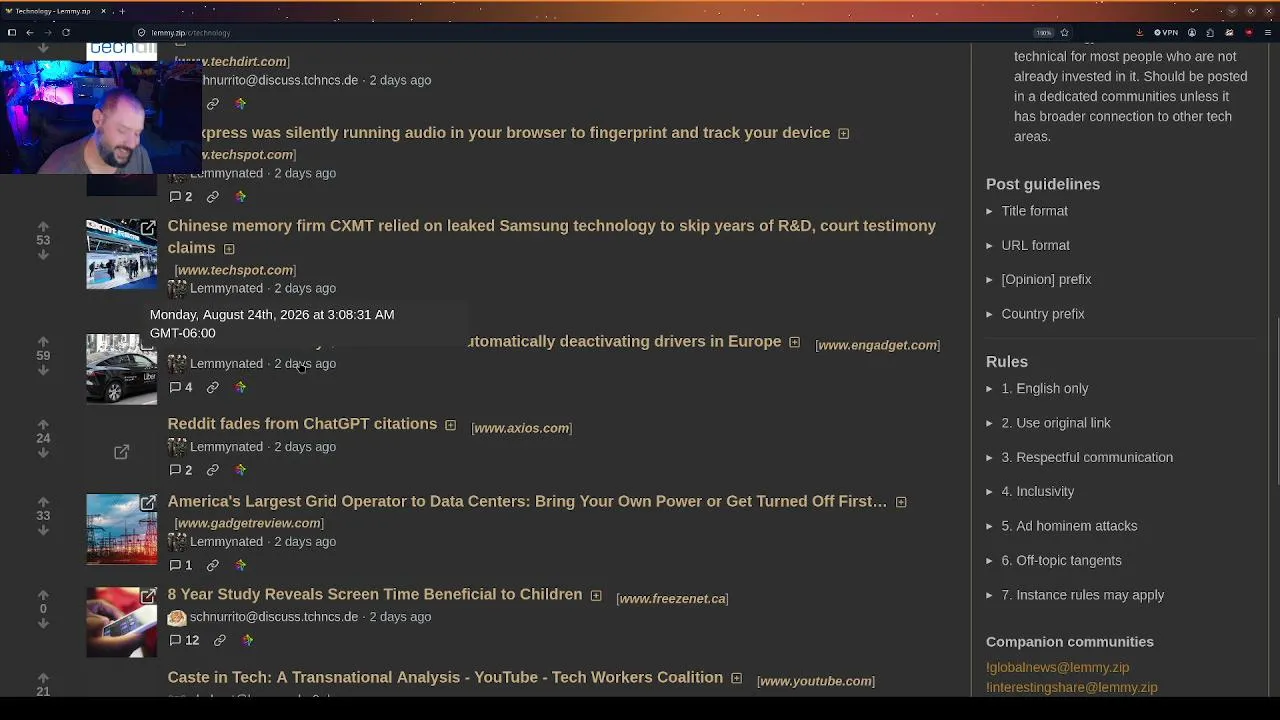Open comments on the audio fingerprint post

click(x=181, y=197)
